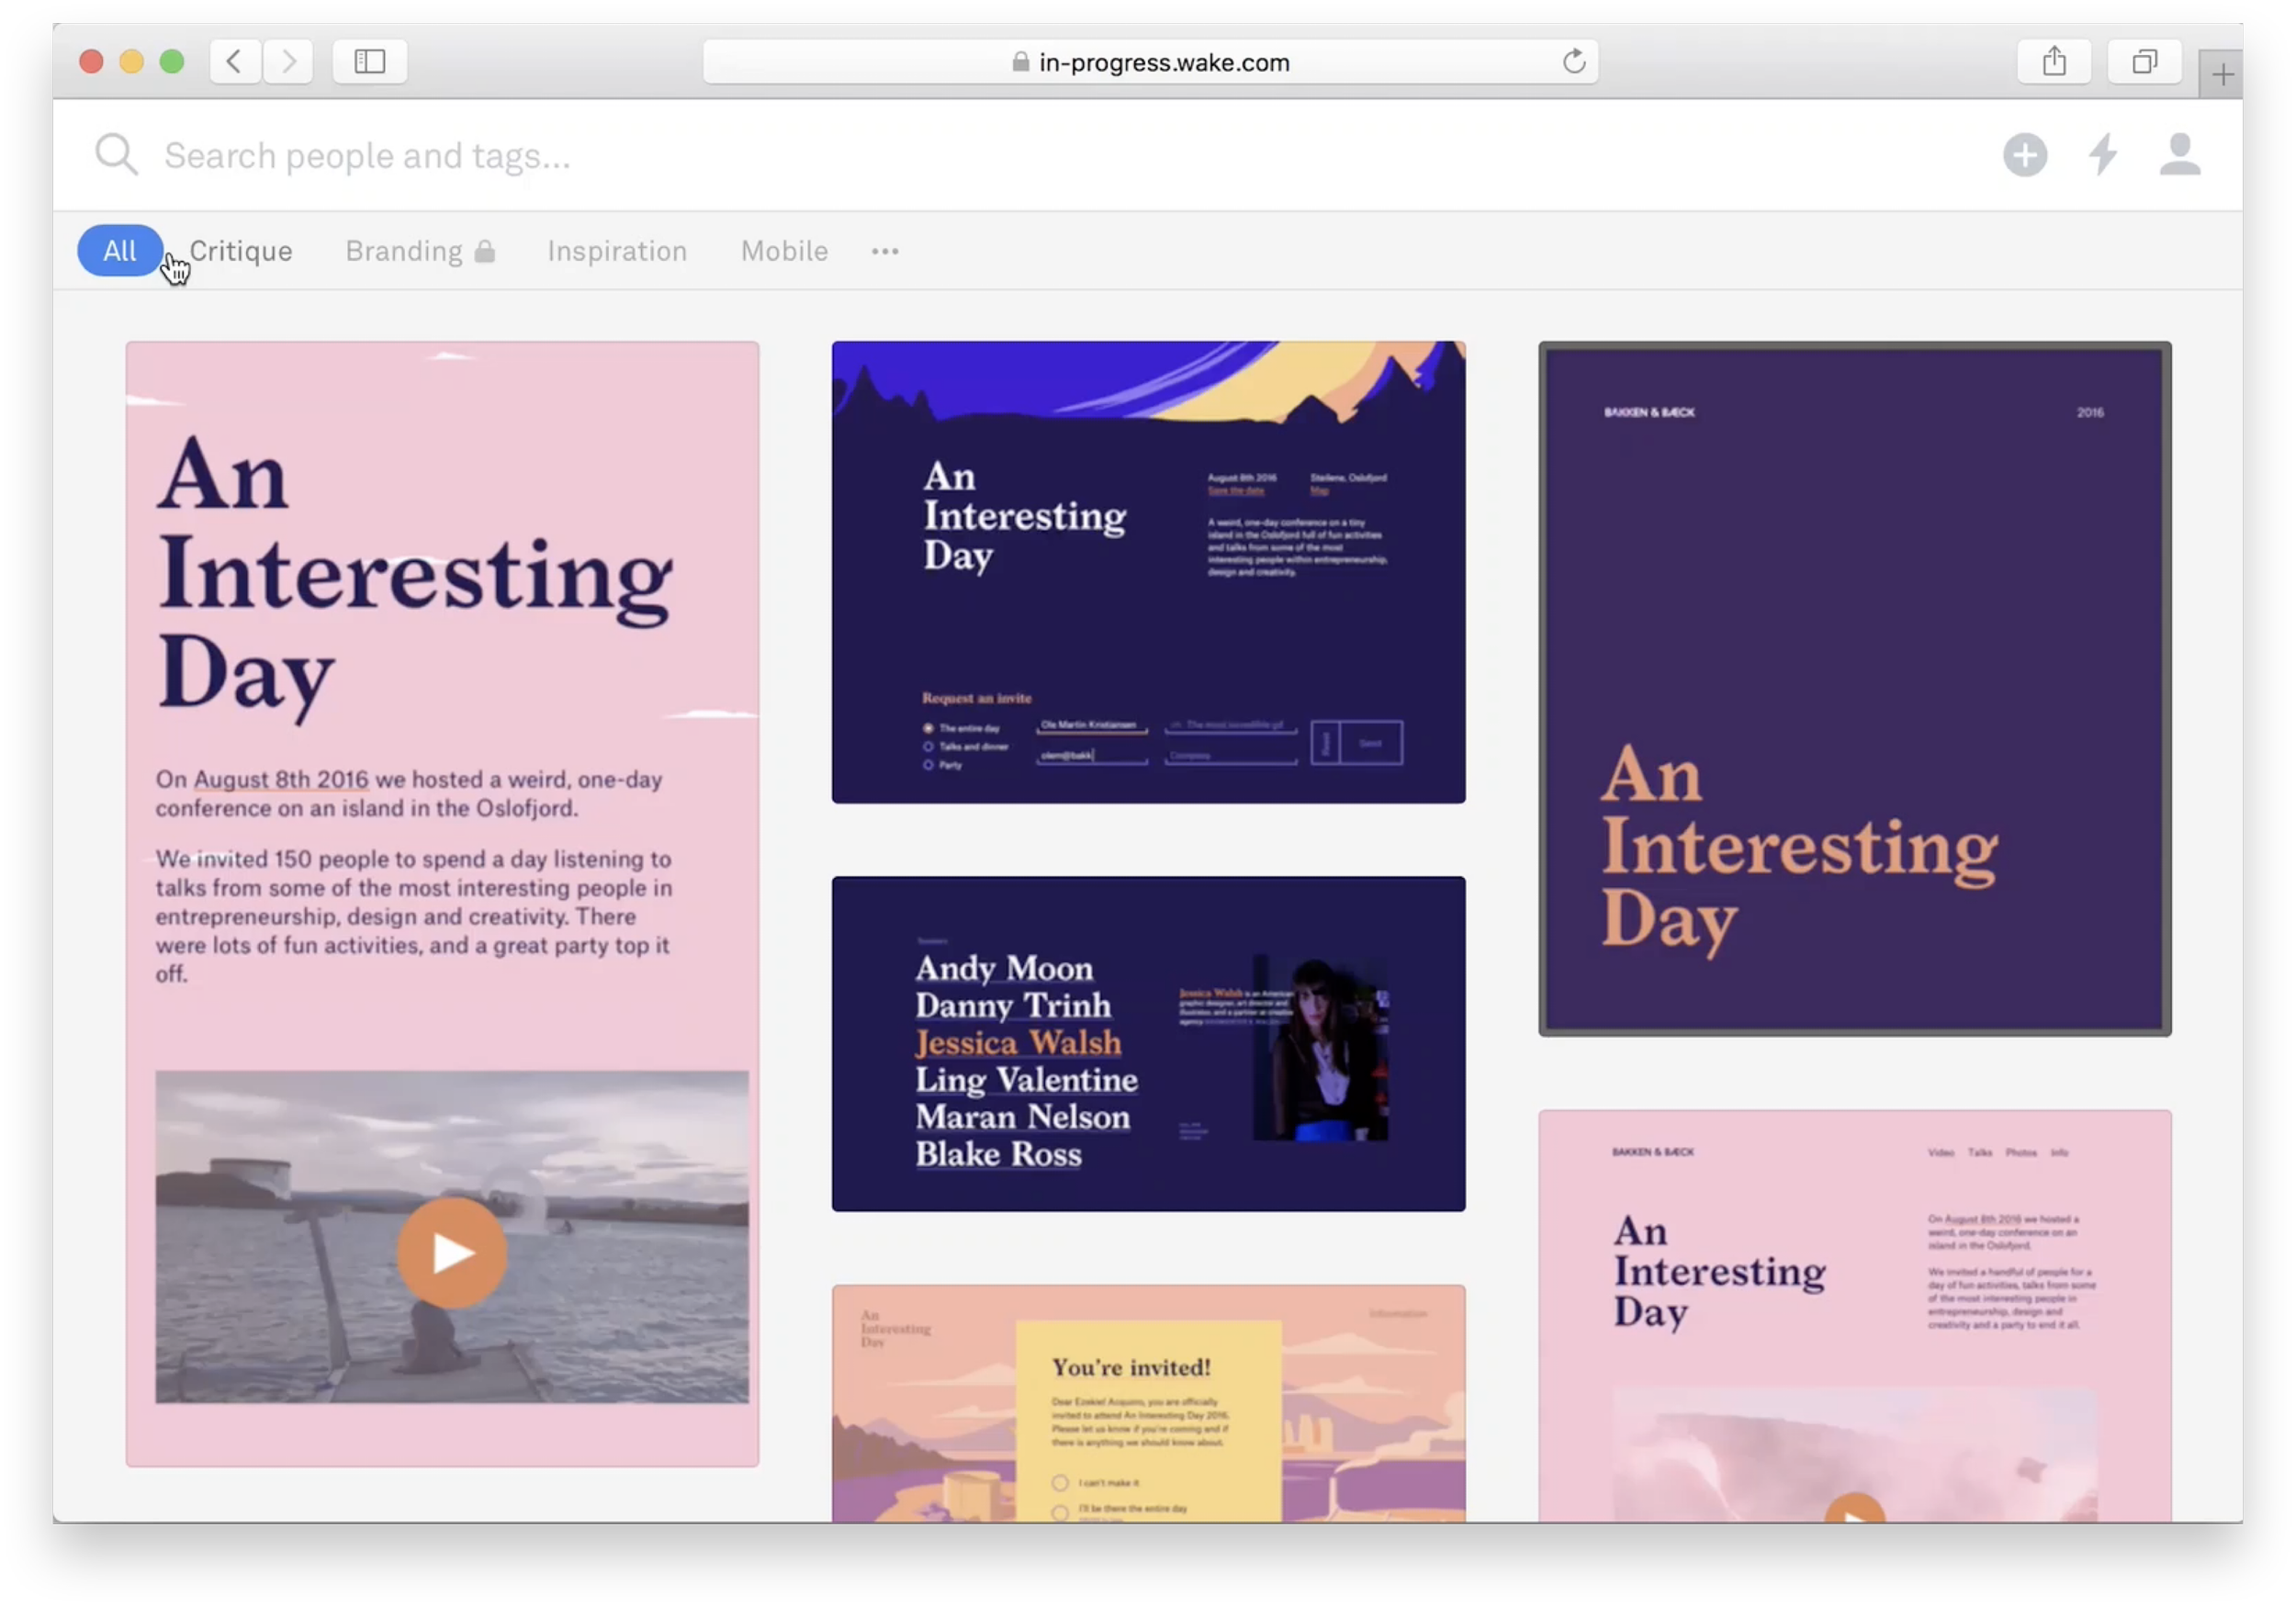Click the search magnifier icon
The height and width of the screenshot is (1607, 2296).
coord(116,155)
